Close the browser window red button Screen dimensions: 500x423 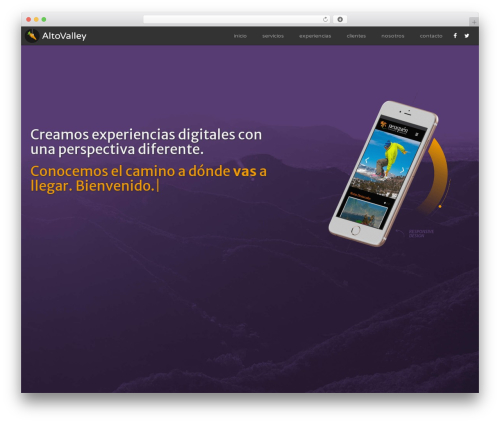click(x=29, y=19)
